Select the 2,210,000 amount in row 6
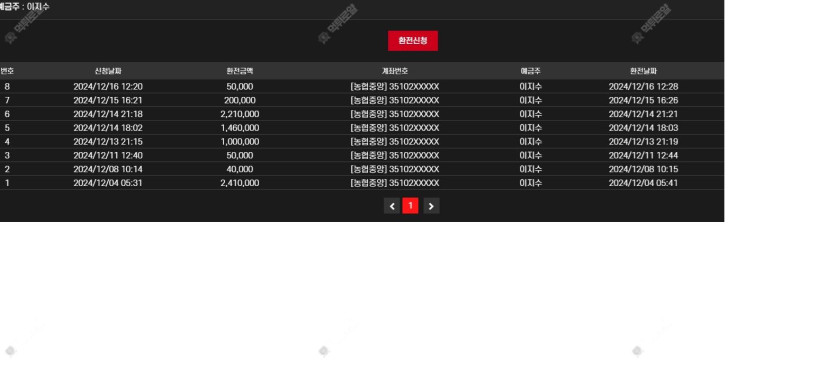835x391 pixels. click(240, 114)
